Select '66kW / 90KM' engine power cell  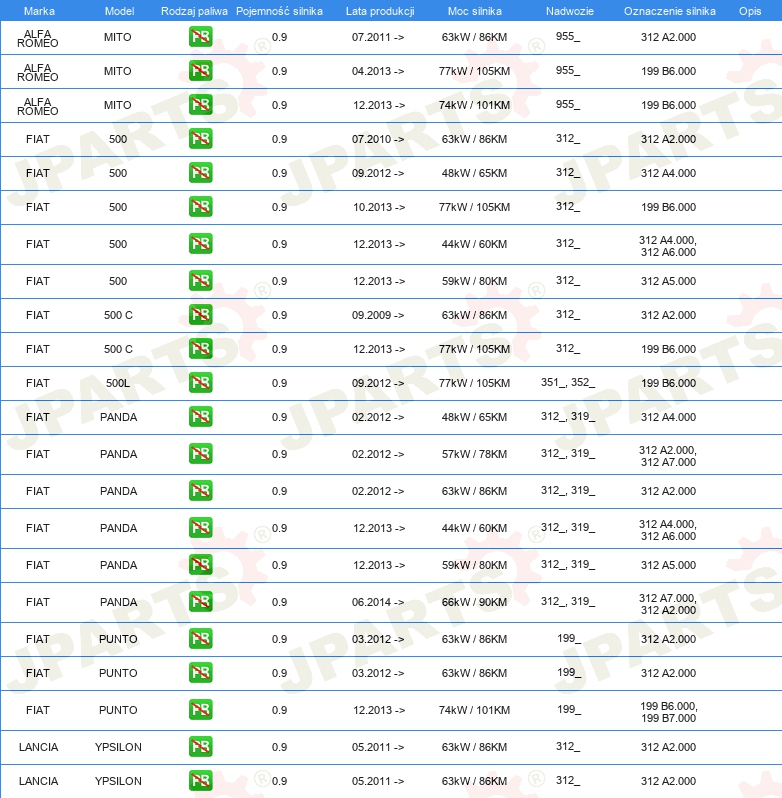474,602
